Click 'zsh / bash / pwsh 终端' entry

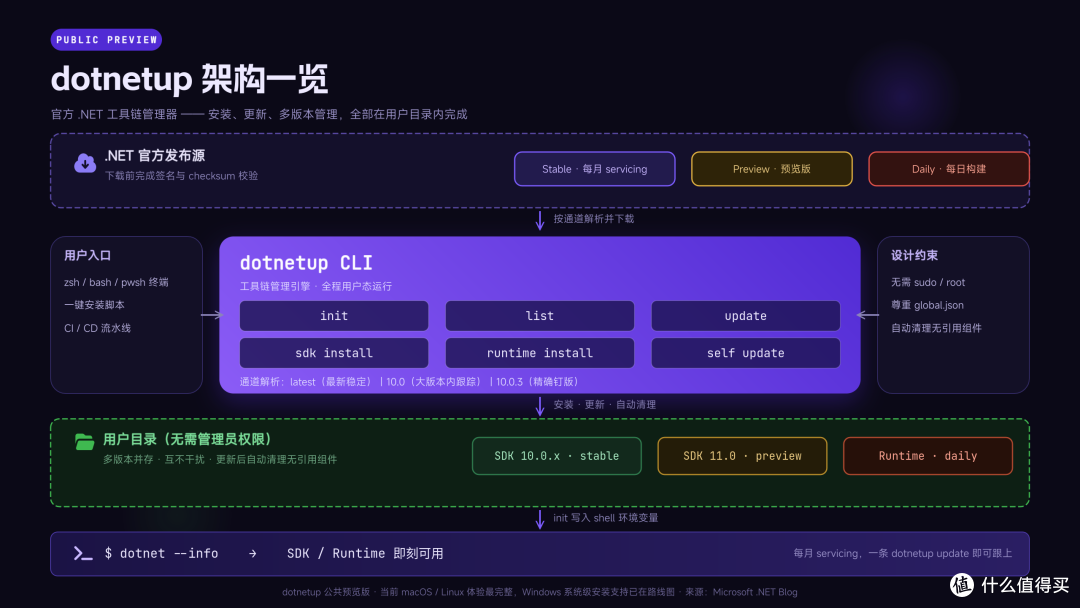pyautogui.click(x=116, y=282)
